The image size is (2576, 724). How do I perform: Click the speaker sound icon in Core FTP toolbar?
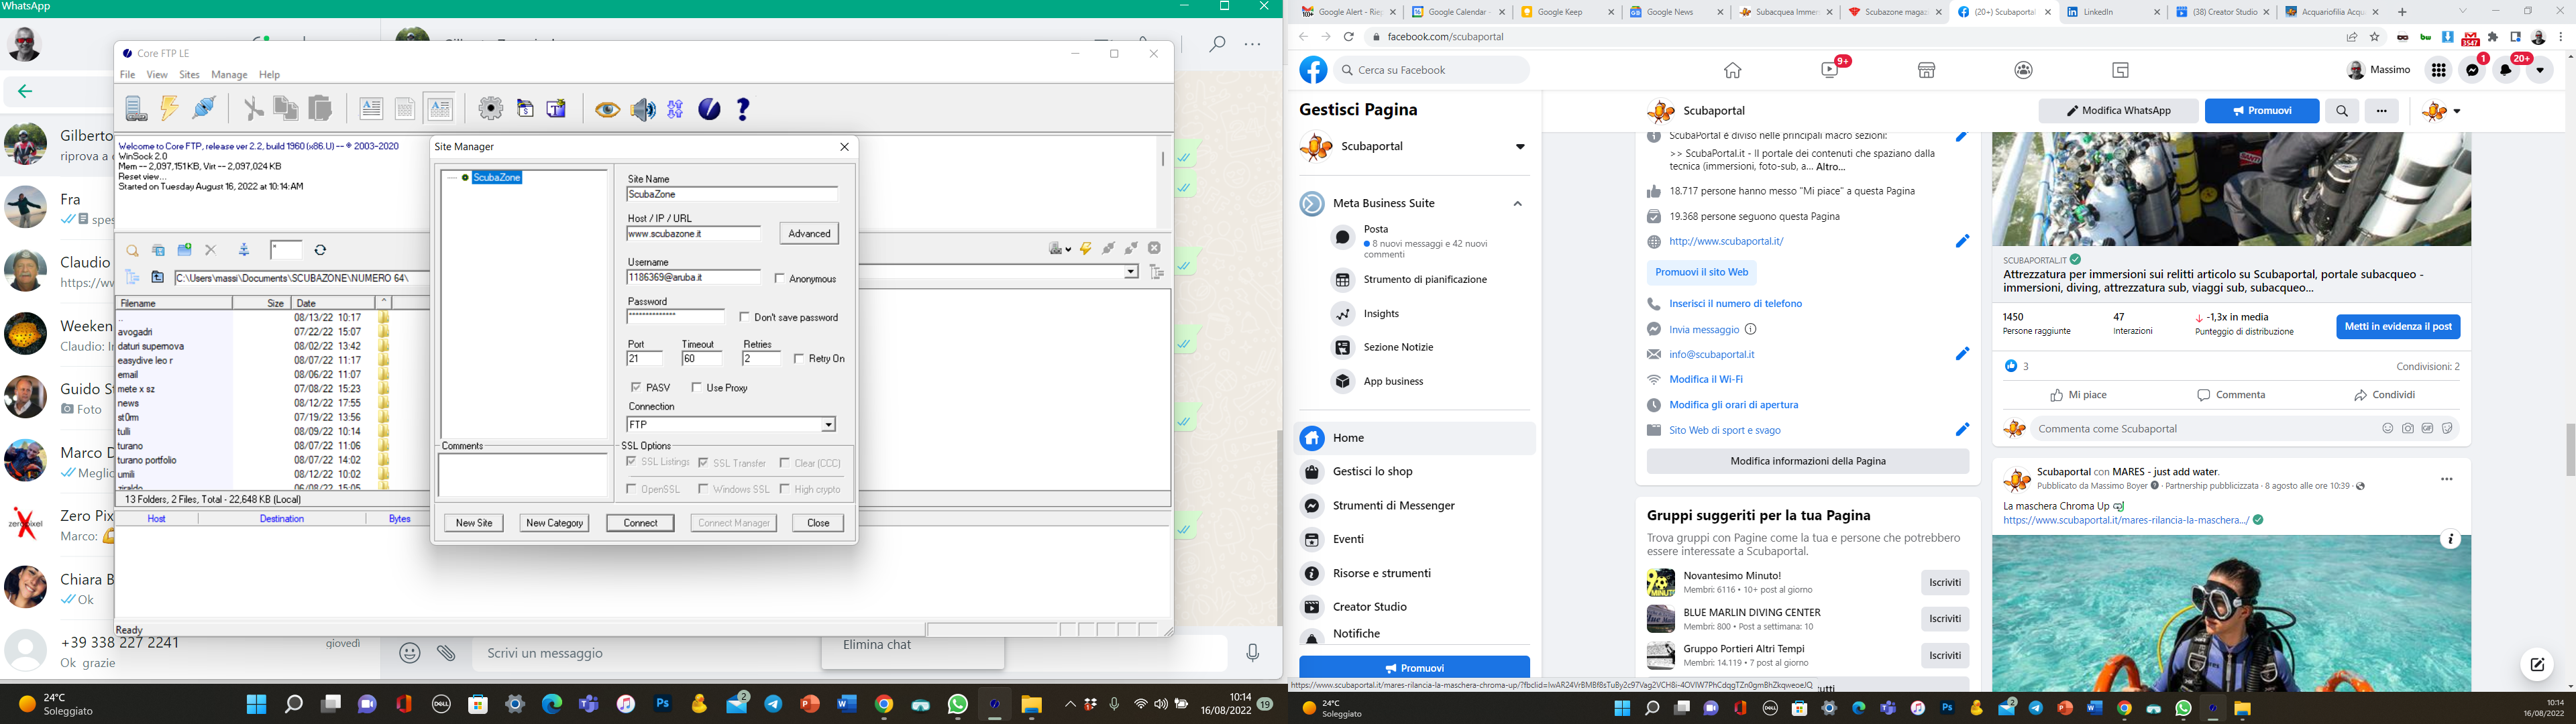(x=642, y=109)
